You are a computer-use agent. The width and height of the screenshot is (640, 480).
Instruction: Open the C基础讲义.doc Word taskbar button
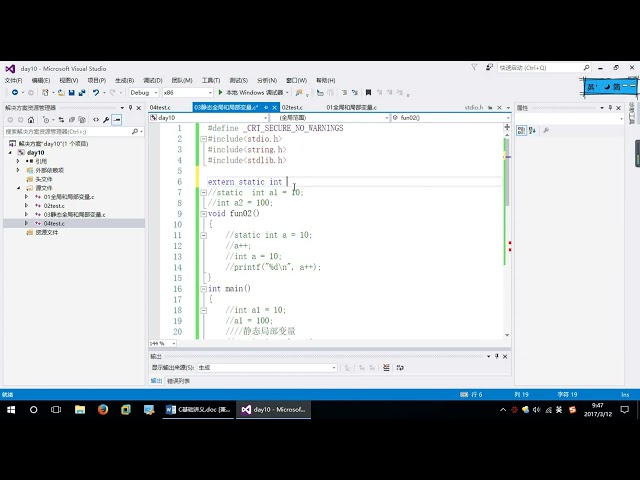[199, 409]
